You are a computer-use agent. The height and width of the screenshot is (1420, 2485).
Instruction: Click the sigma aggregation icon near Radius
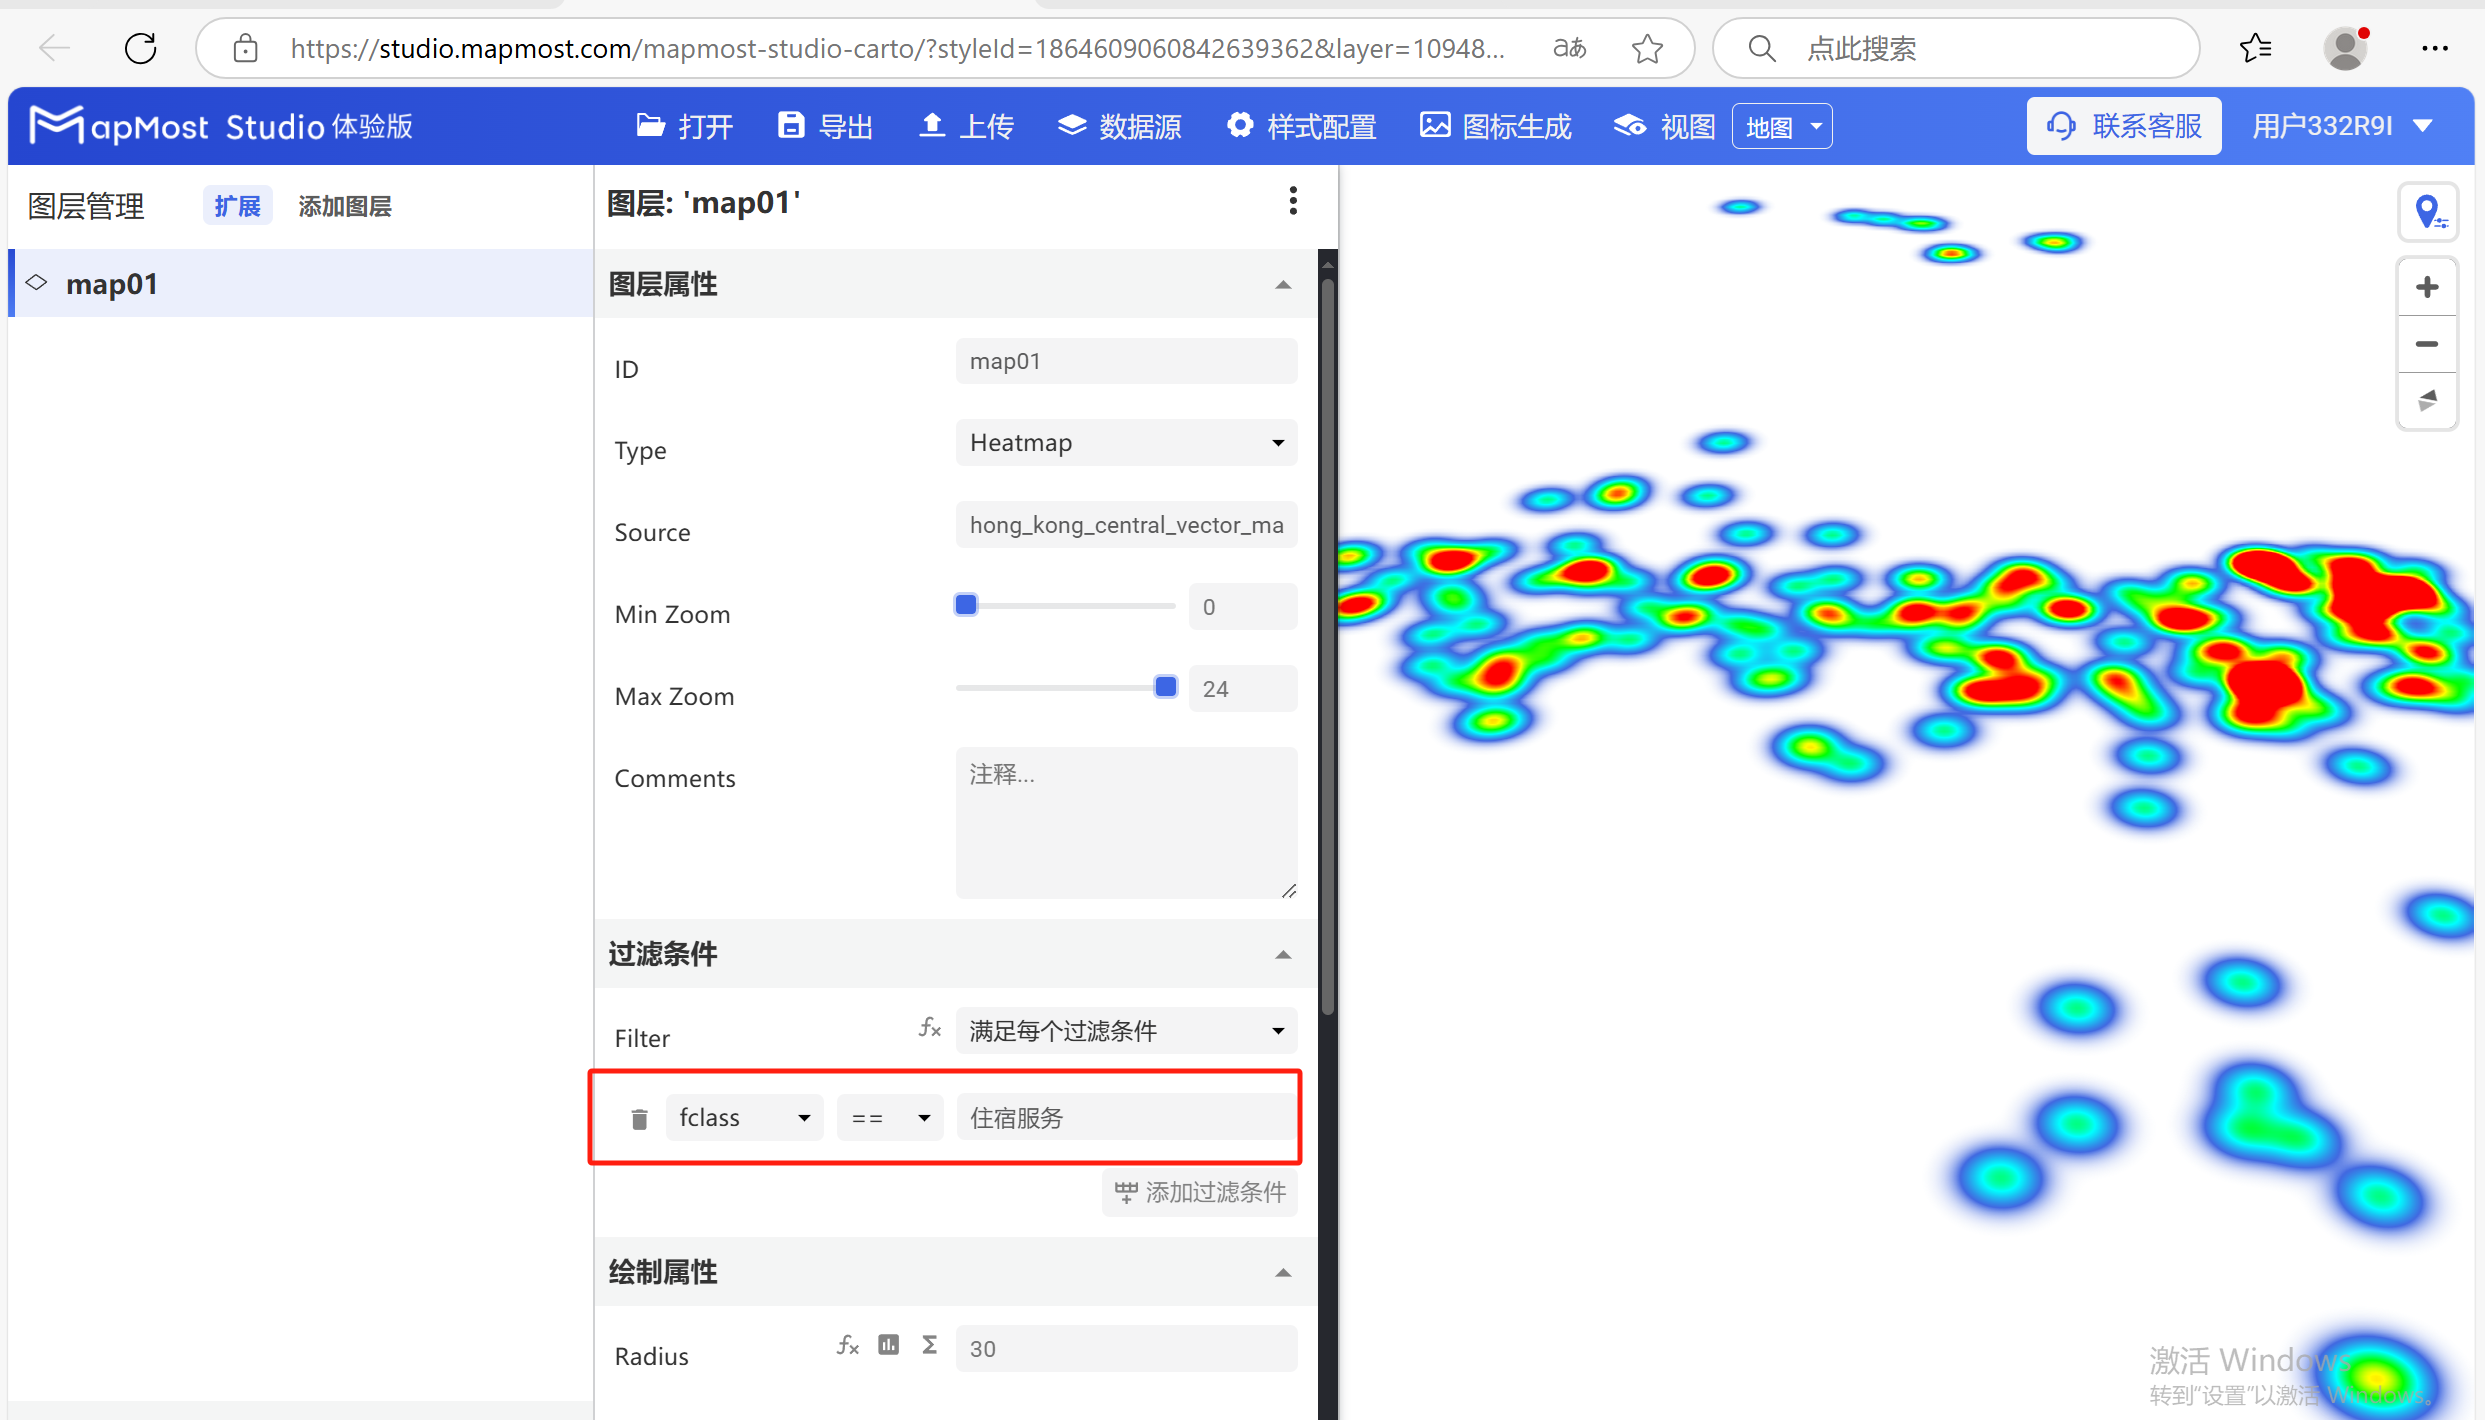pyautogui.click(x=929, y=1345)
